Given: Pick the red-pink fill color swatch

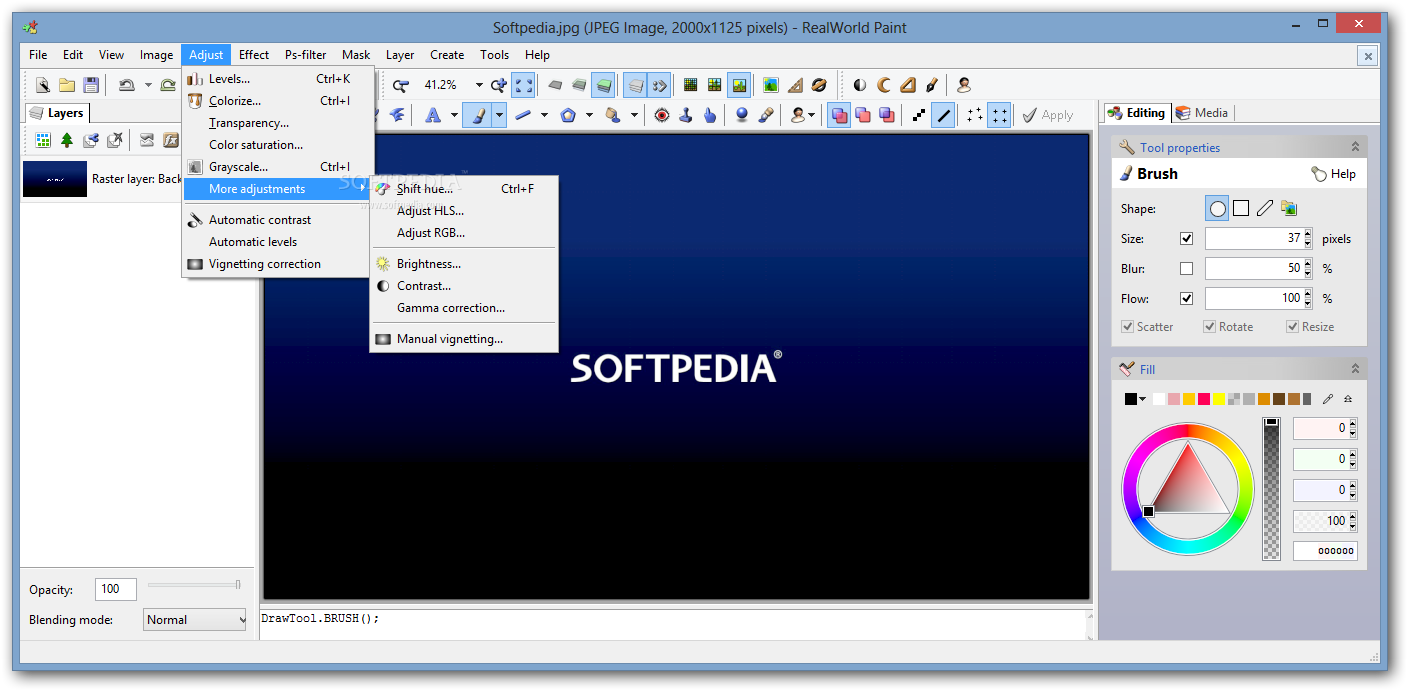Looking at the screenshot, I should [x=1204, y=399].
